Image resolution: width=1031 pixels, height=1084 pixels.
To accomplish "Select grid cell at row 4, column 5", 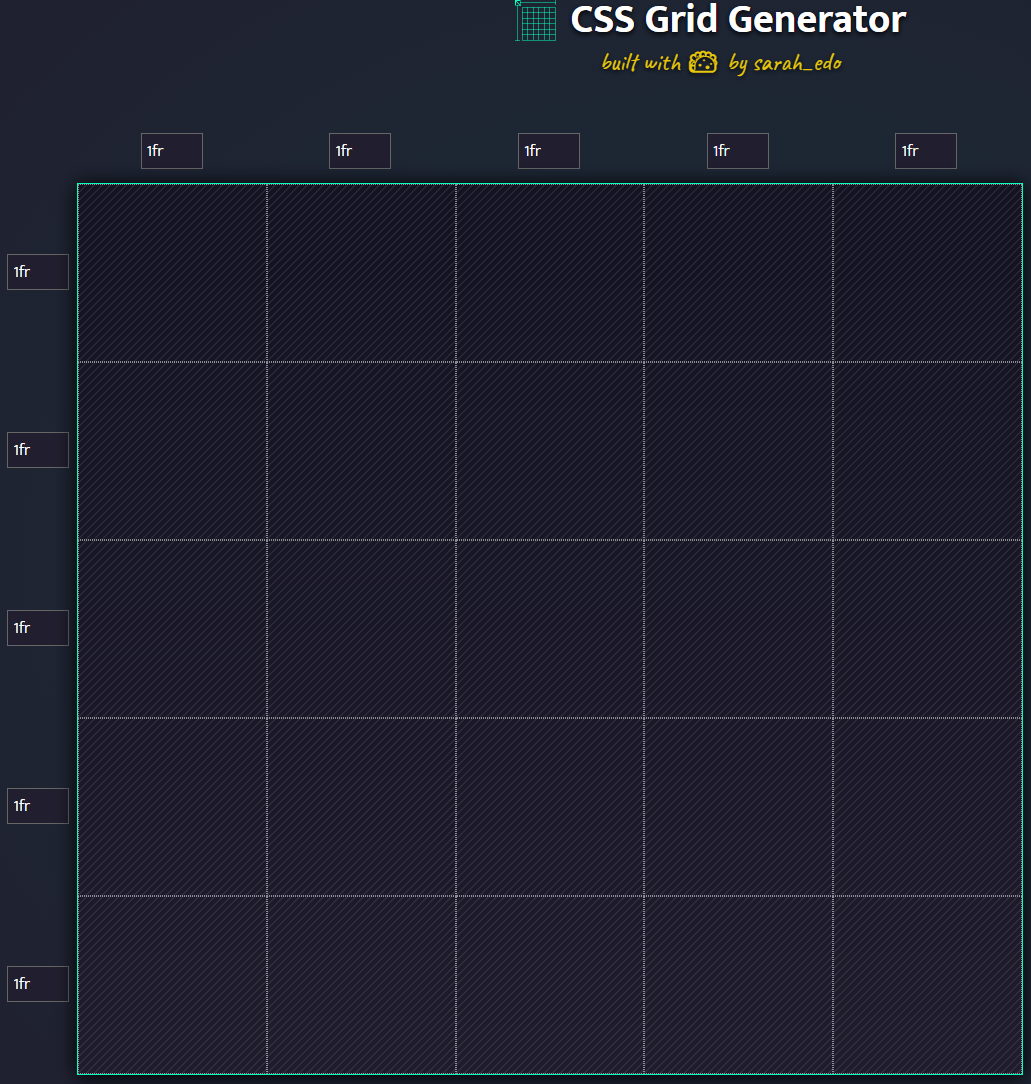I will coord(927,807).
